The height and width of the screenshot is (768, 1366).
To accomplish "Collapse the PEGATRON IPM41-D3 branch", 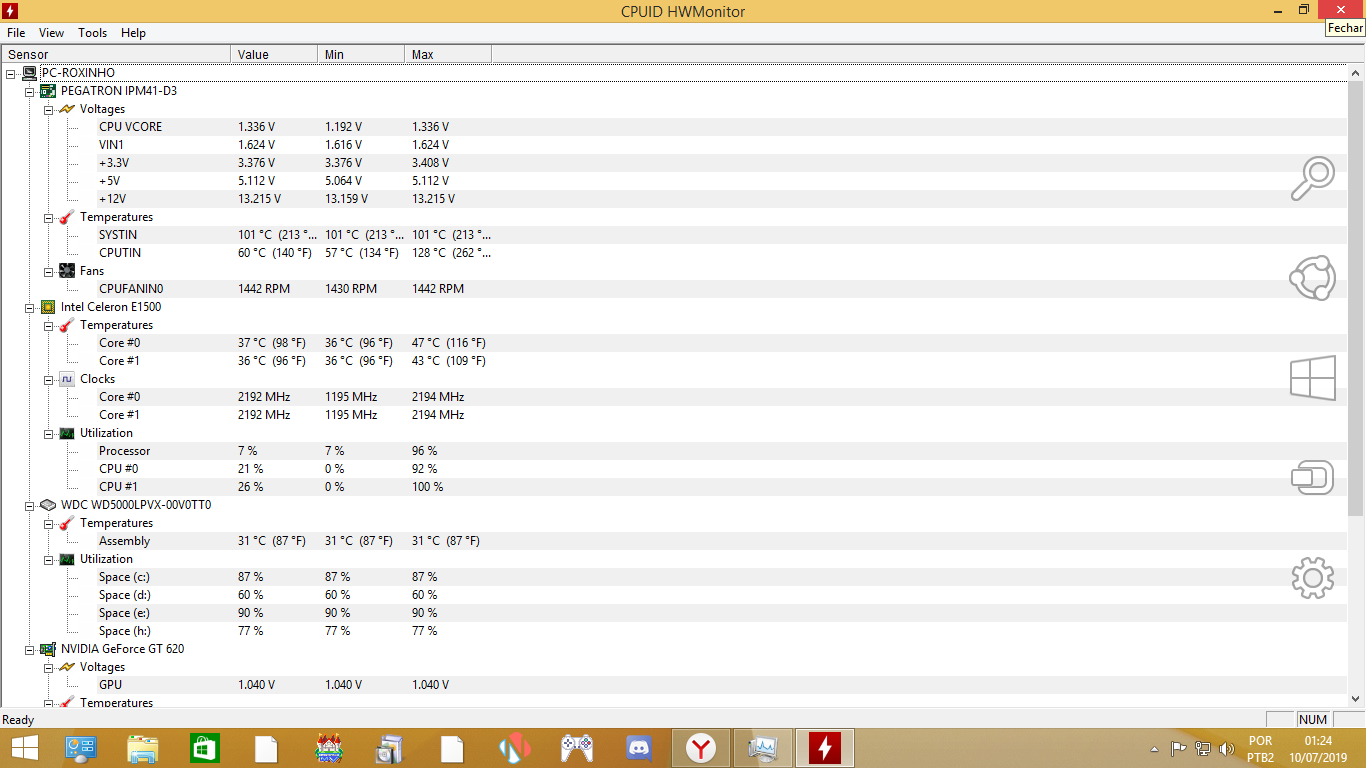I will click(x=30, y=91).
